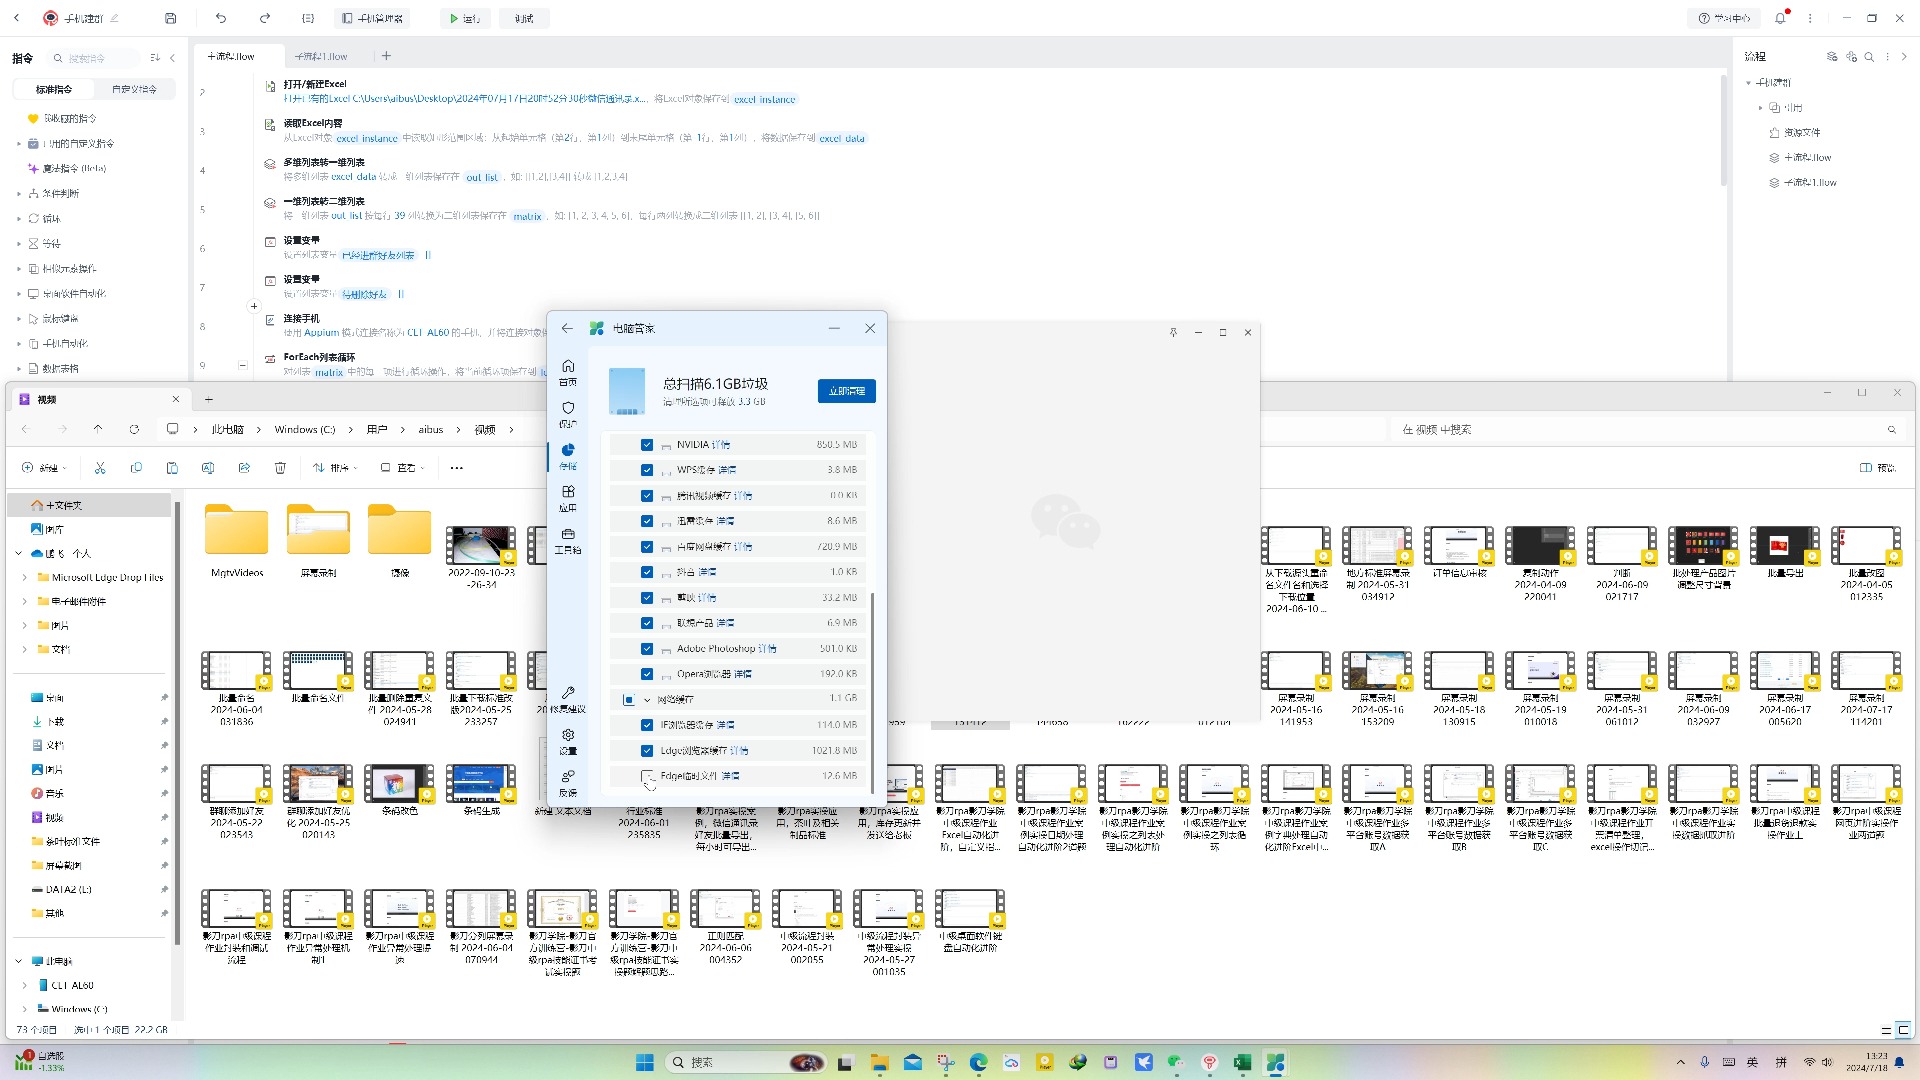Click the save icon in RPA toolbar

(x=171, y=18)
